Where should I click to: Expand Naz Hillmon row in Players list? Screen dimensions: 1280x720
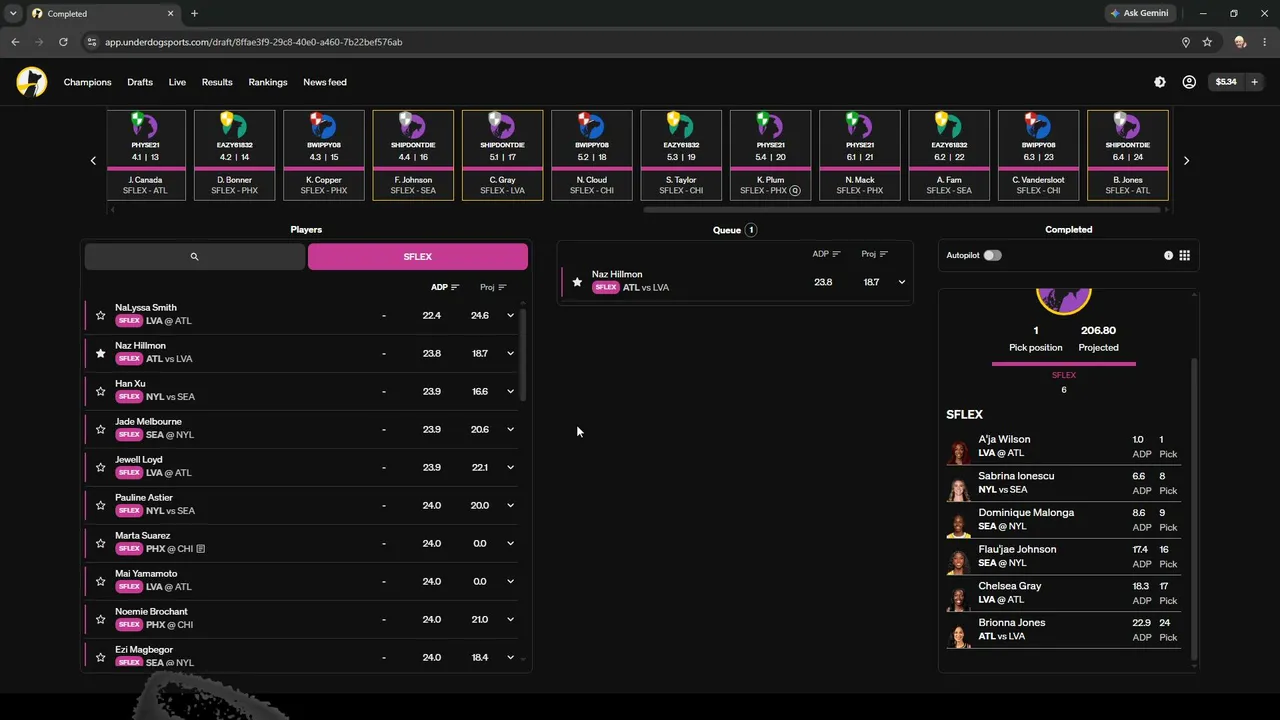(x=510, y=353)
